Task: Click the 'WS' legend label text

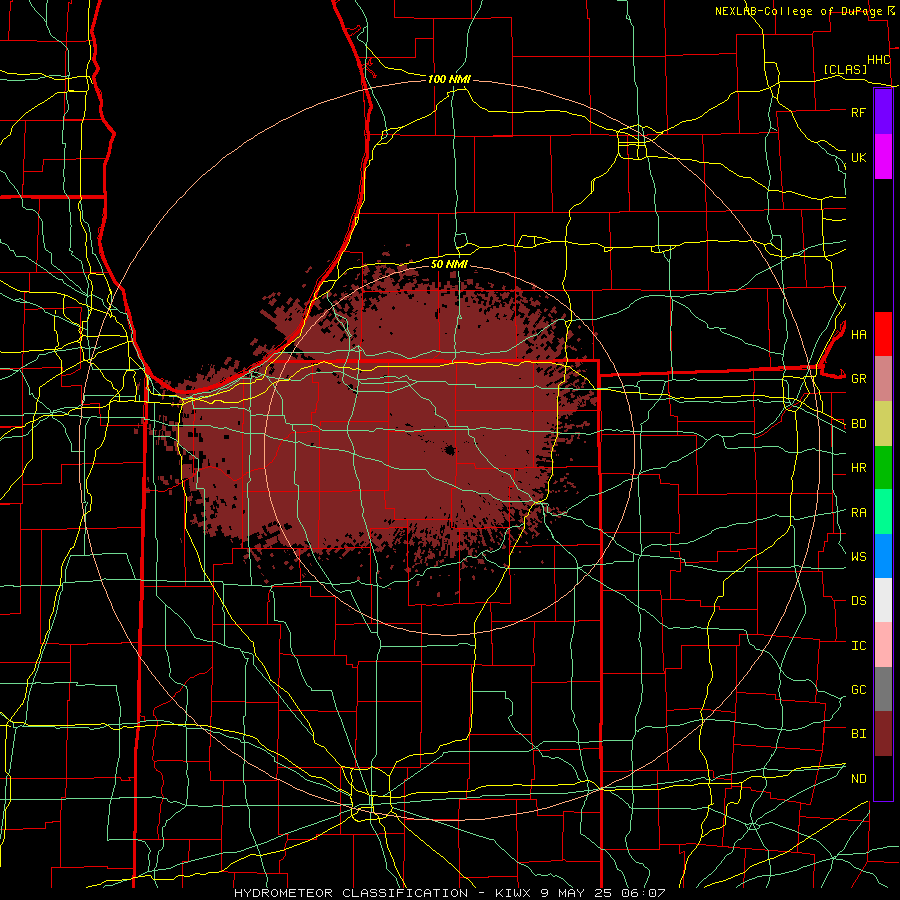Action: [x=858, y=556]
